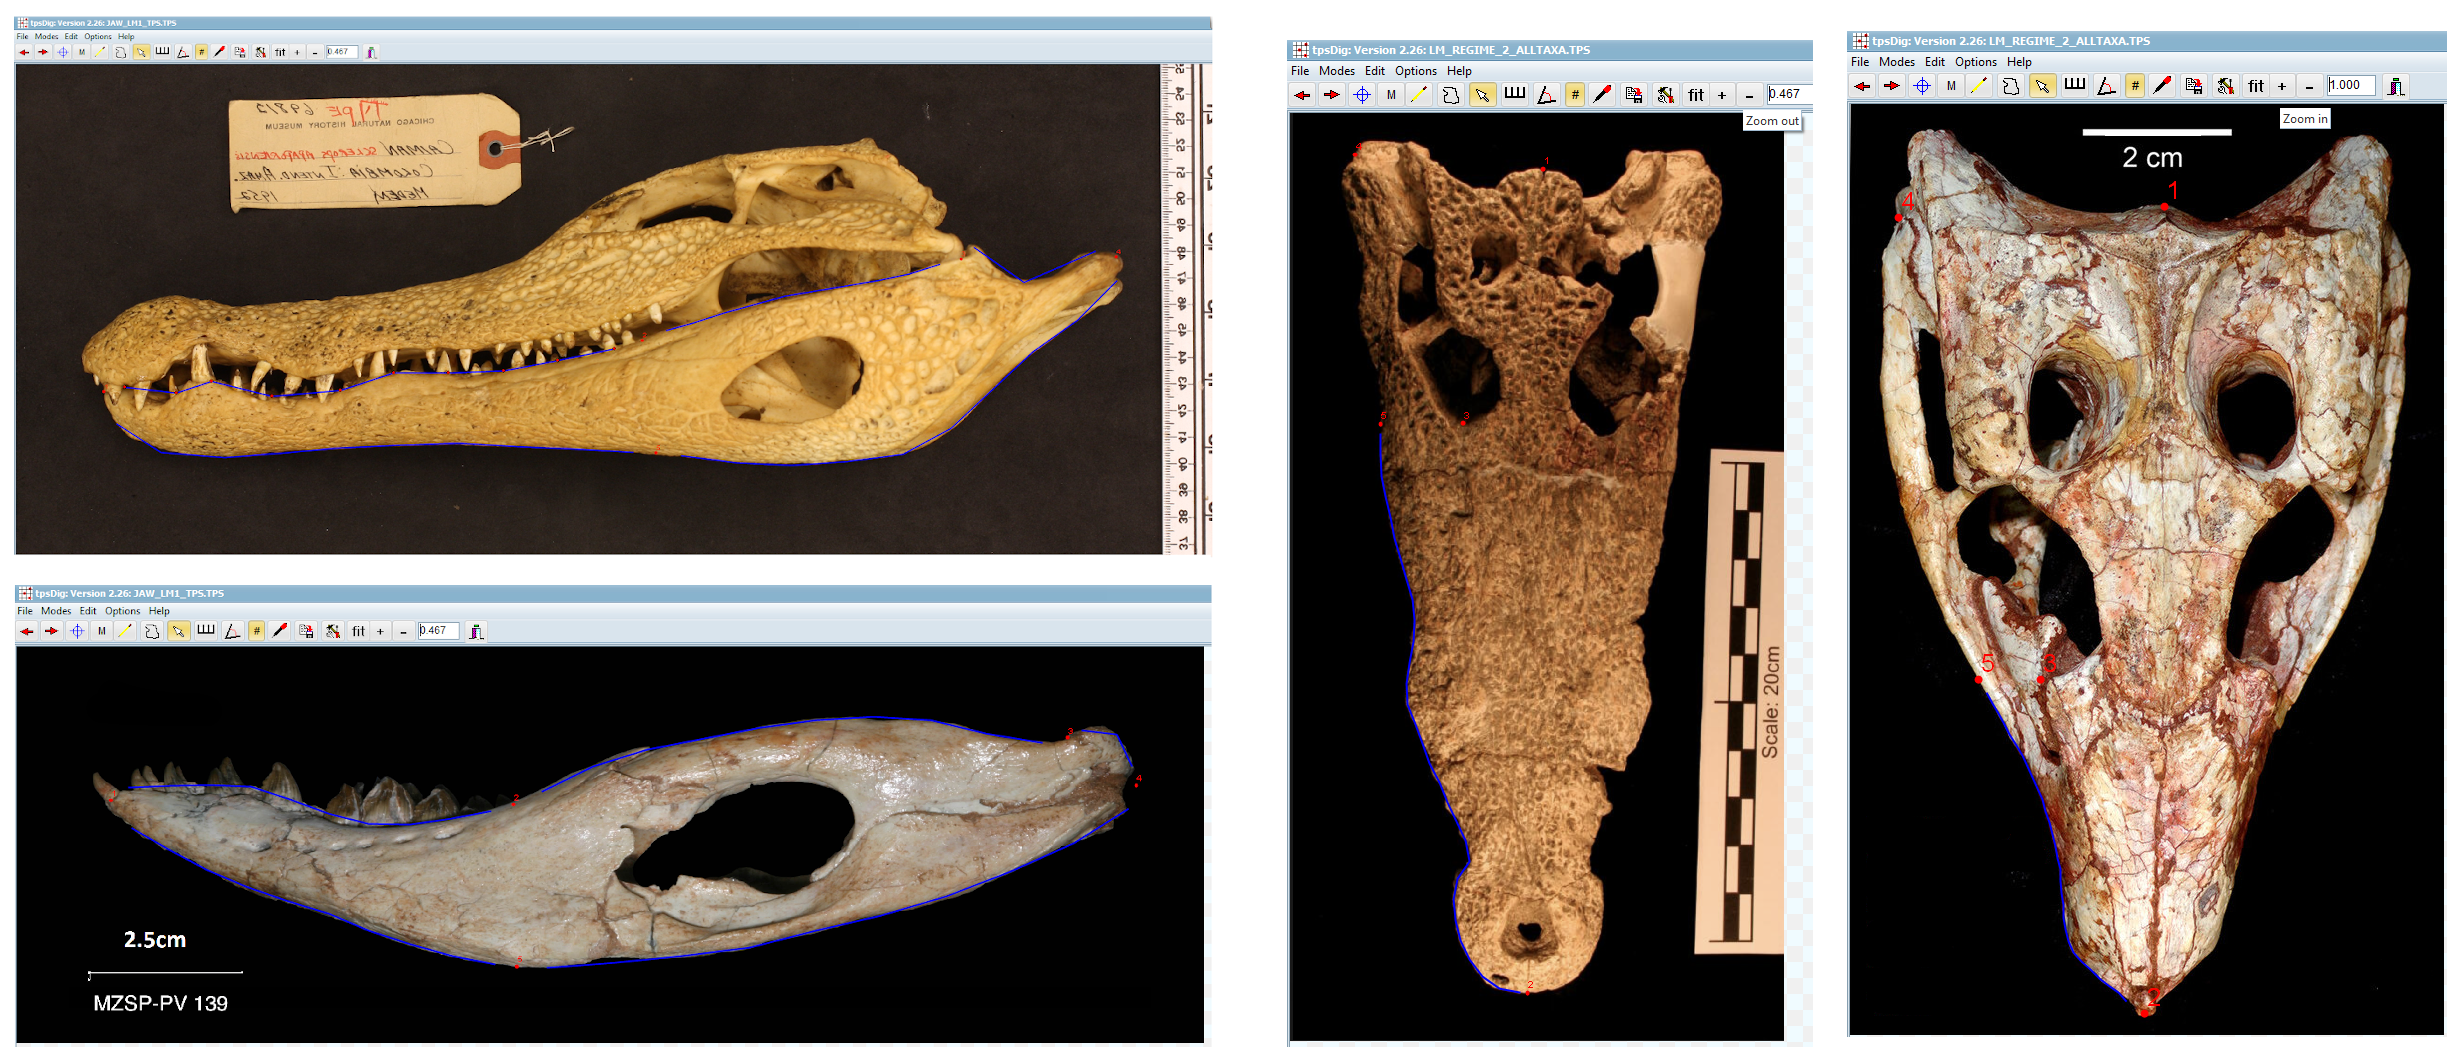Viewport: 2463px width, 1047px height.
Task: Click exit door icon in museum-tag caiman window
Action: click(372, 52)
